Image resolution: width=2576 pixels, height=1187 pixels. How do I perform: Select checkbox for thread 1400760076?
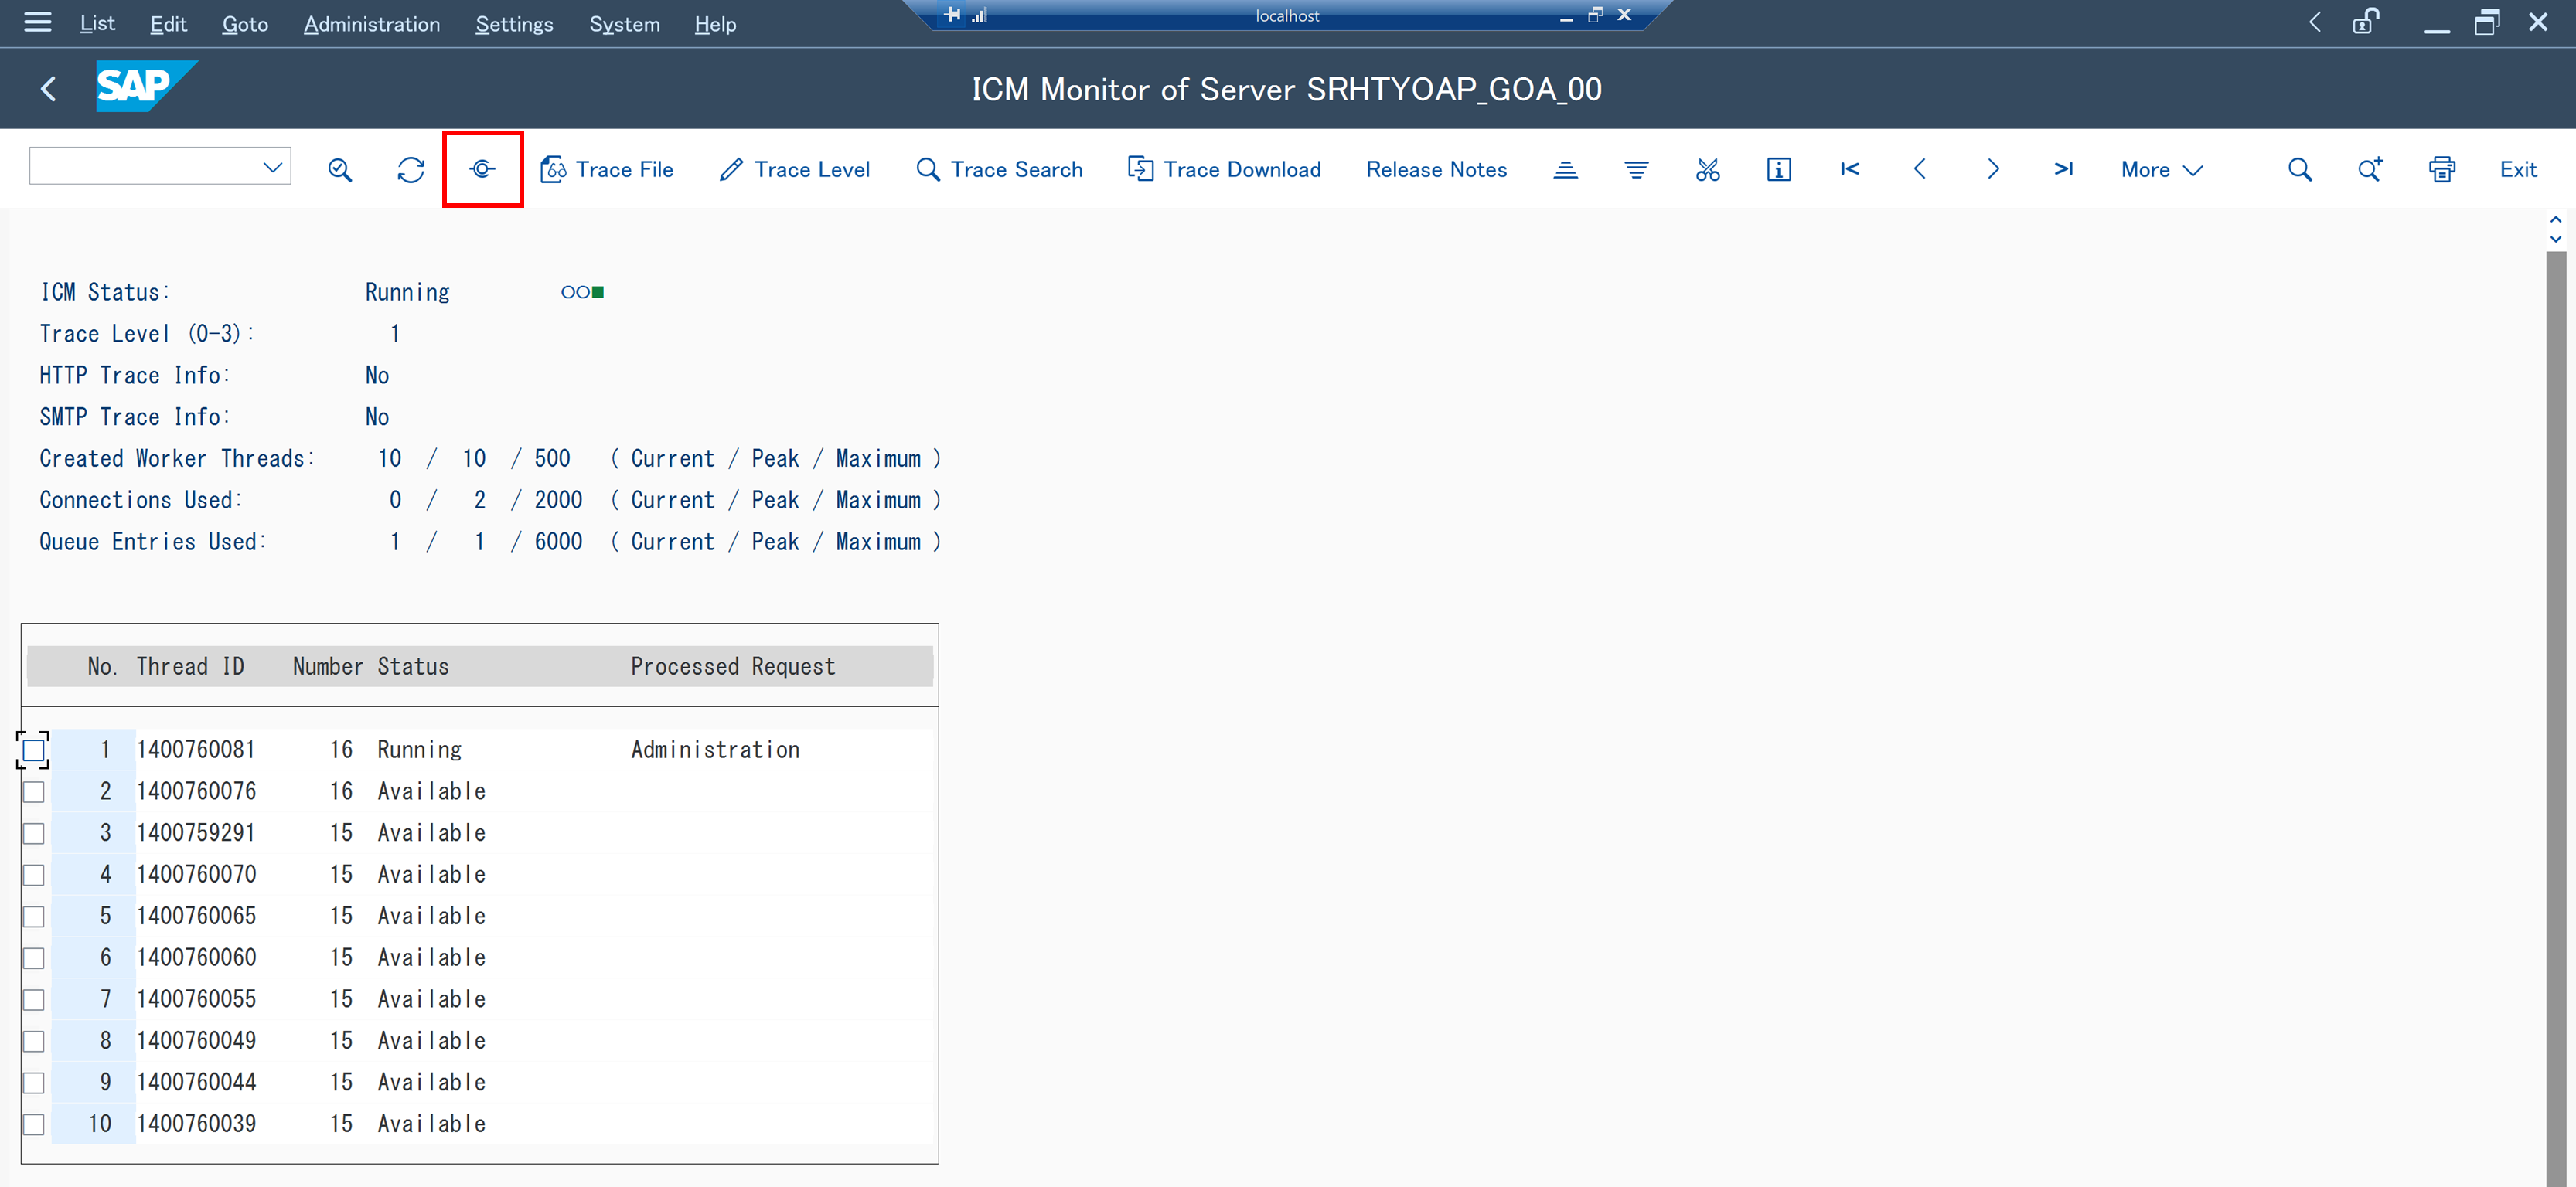coord(34,792)
